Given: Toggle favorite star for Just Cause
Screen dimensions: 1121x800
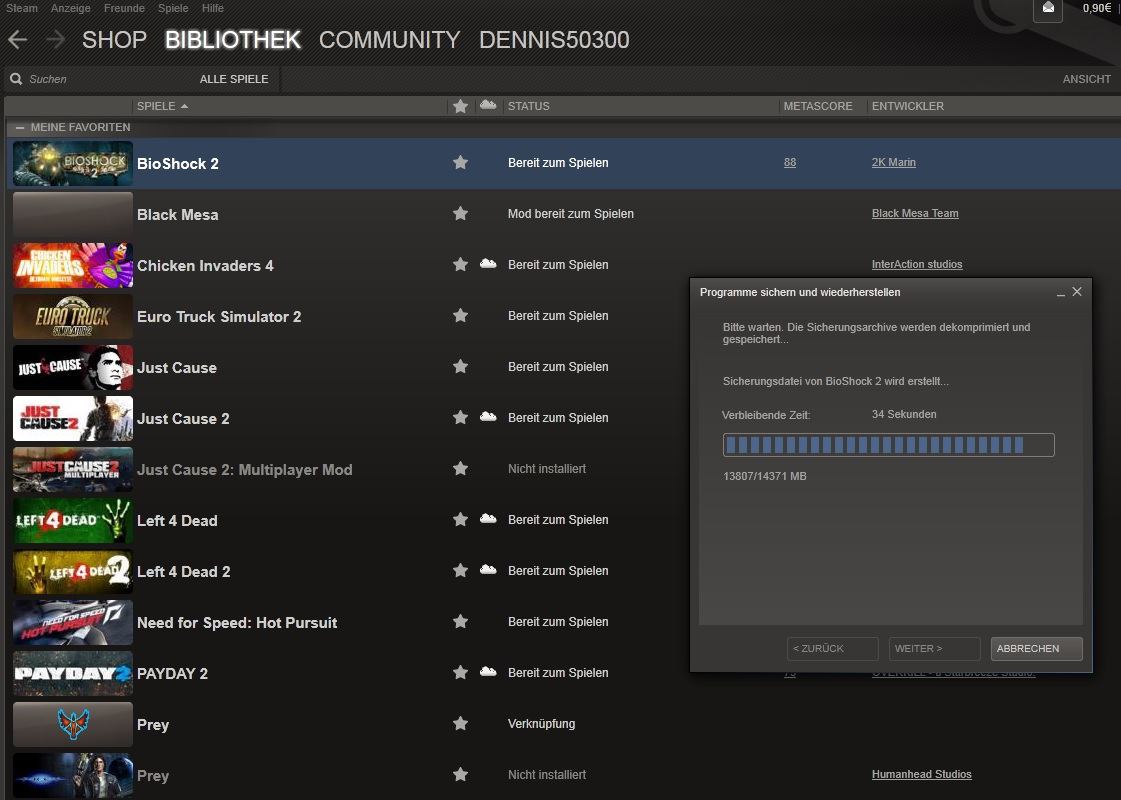Looking at the screenshot, I should [460, 366].
